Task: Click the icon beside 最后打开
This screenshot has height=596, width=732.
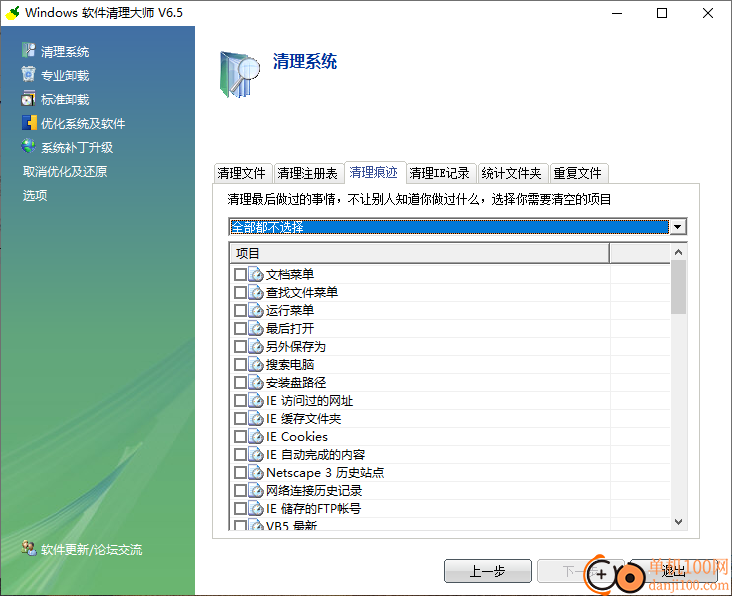Action: pyautogui.click(x=256, y=329)
